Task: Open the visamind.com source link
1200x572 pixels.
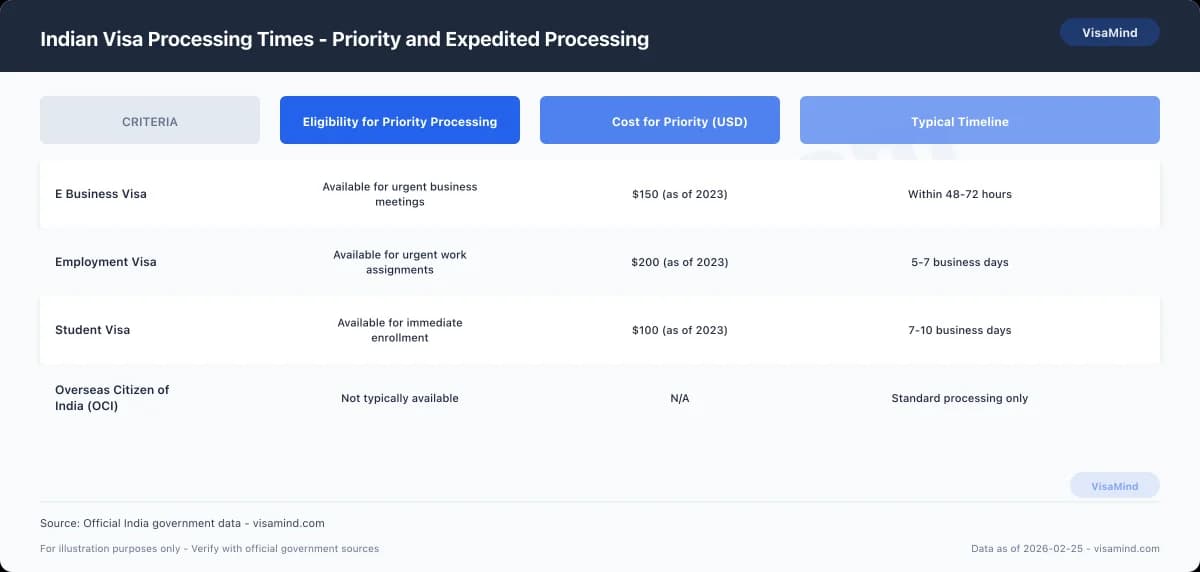Action: click(x=287, y=523)
